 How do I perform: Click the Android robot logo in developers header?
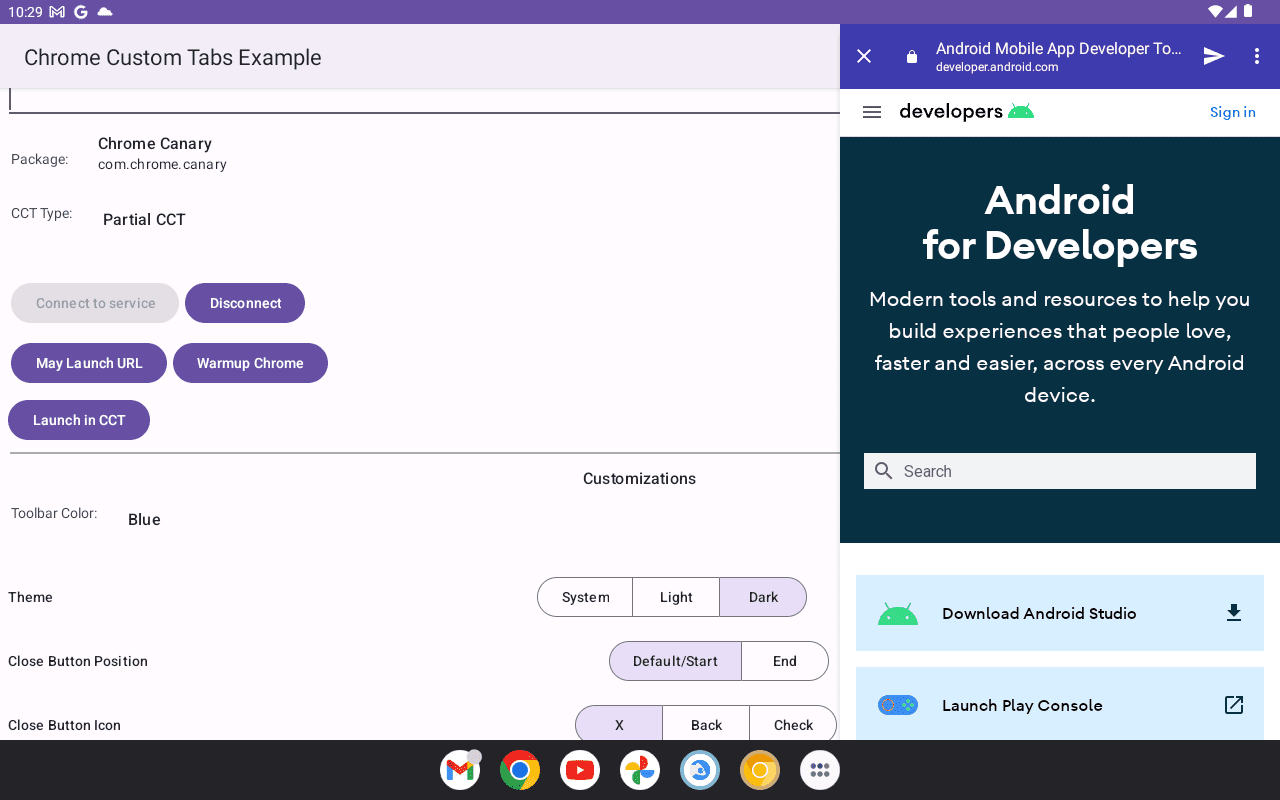(x=1021, y=111)
